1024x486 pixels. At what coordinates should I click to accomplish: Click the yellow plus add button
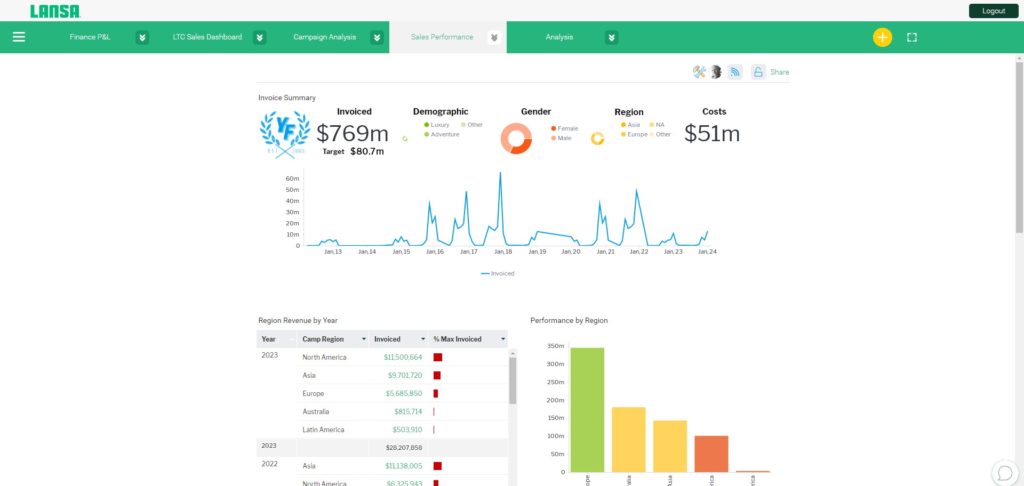pyautogui.click(x=882, y=37)
